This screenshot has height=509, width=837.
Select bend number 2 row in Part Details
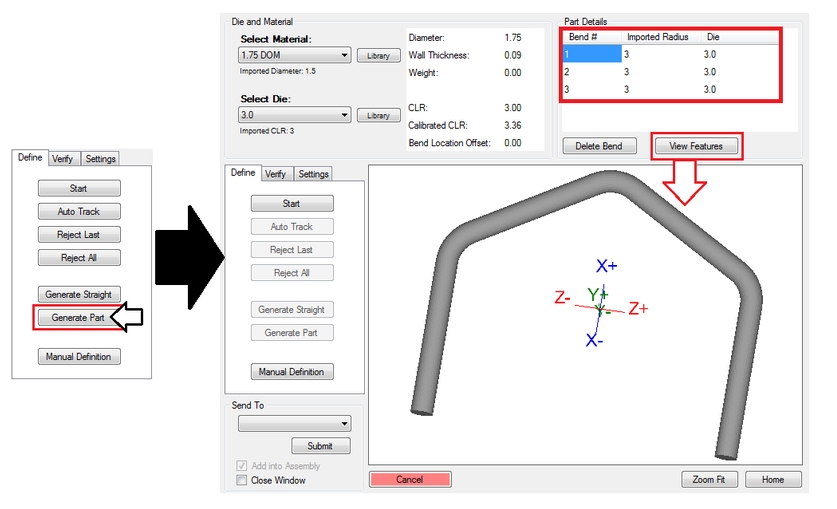tap(670, 71)
